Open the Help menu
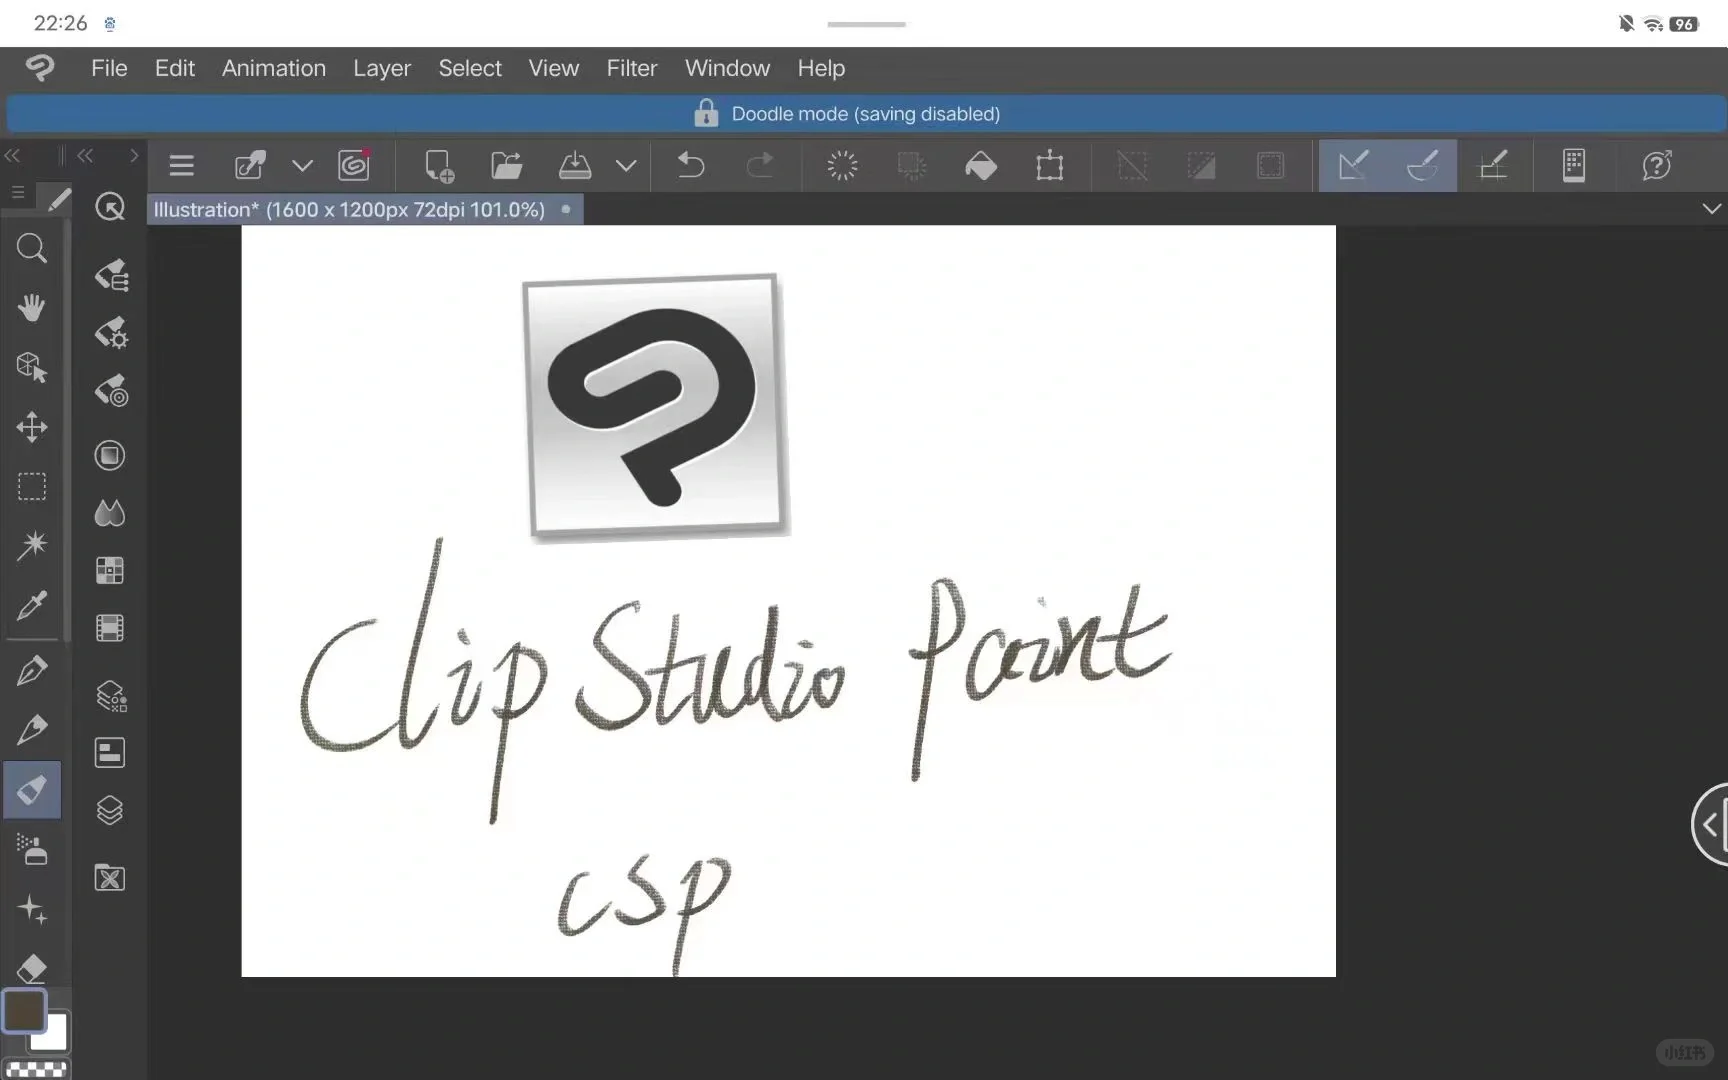The height and width of the screenshot is (1080, 1728). click(821, 68)
